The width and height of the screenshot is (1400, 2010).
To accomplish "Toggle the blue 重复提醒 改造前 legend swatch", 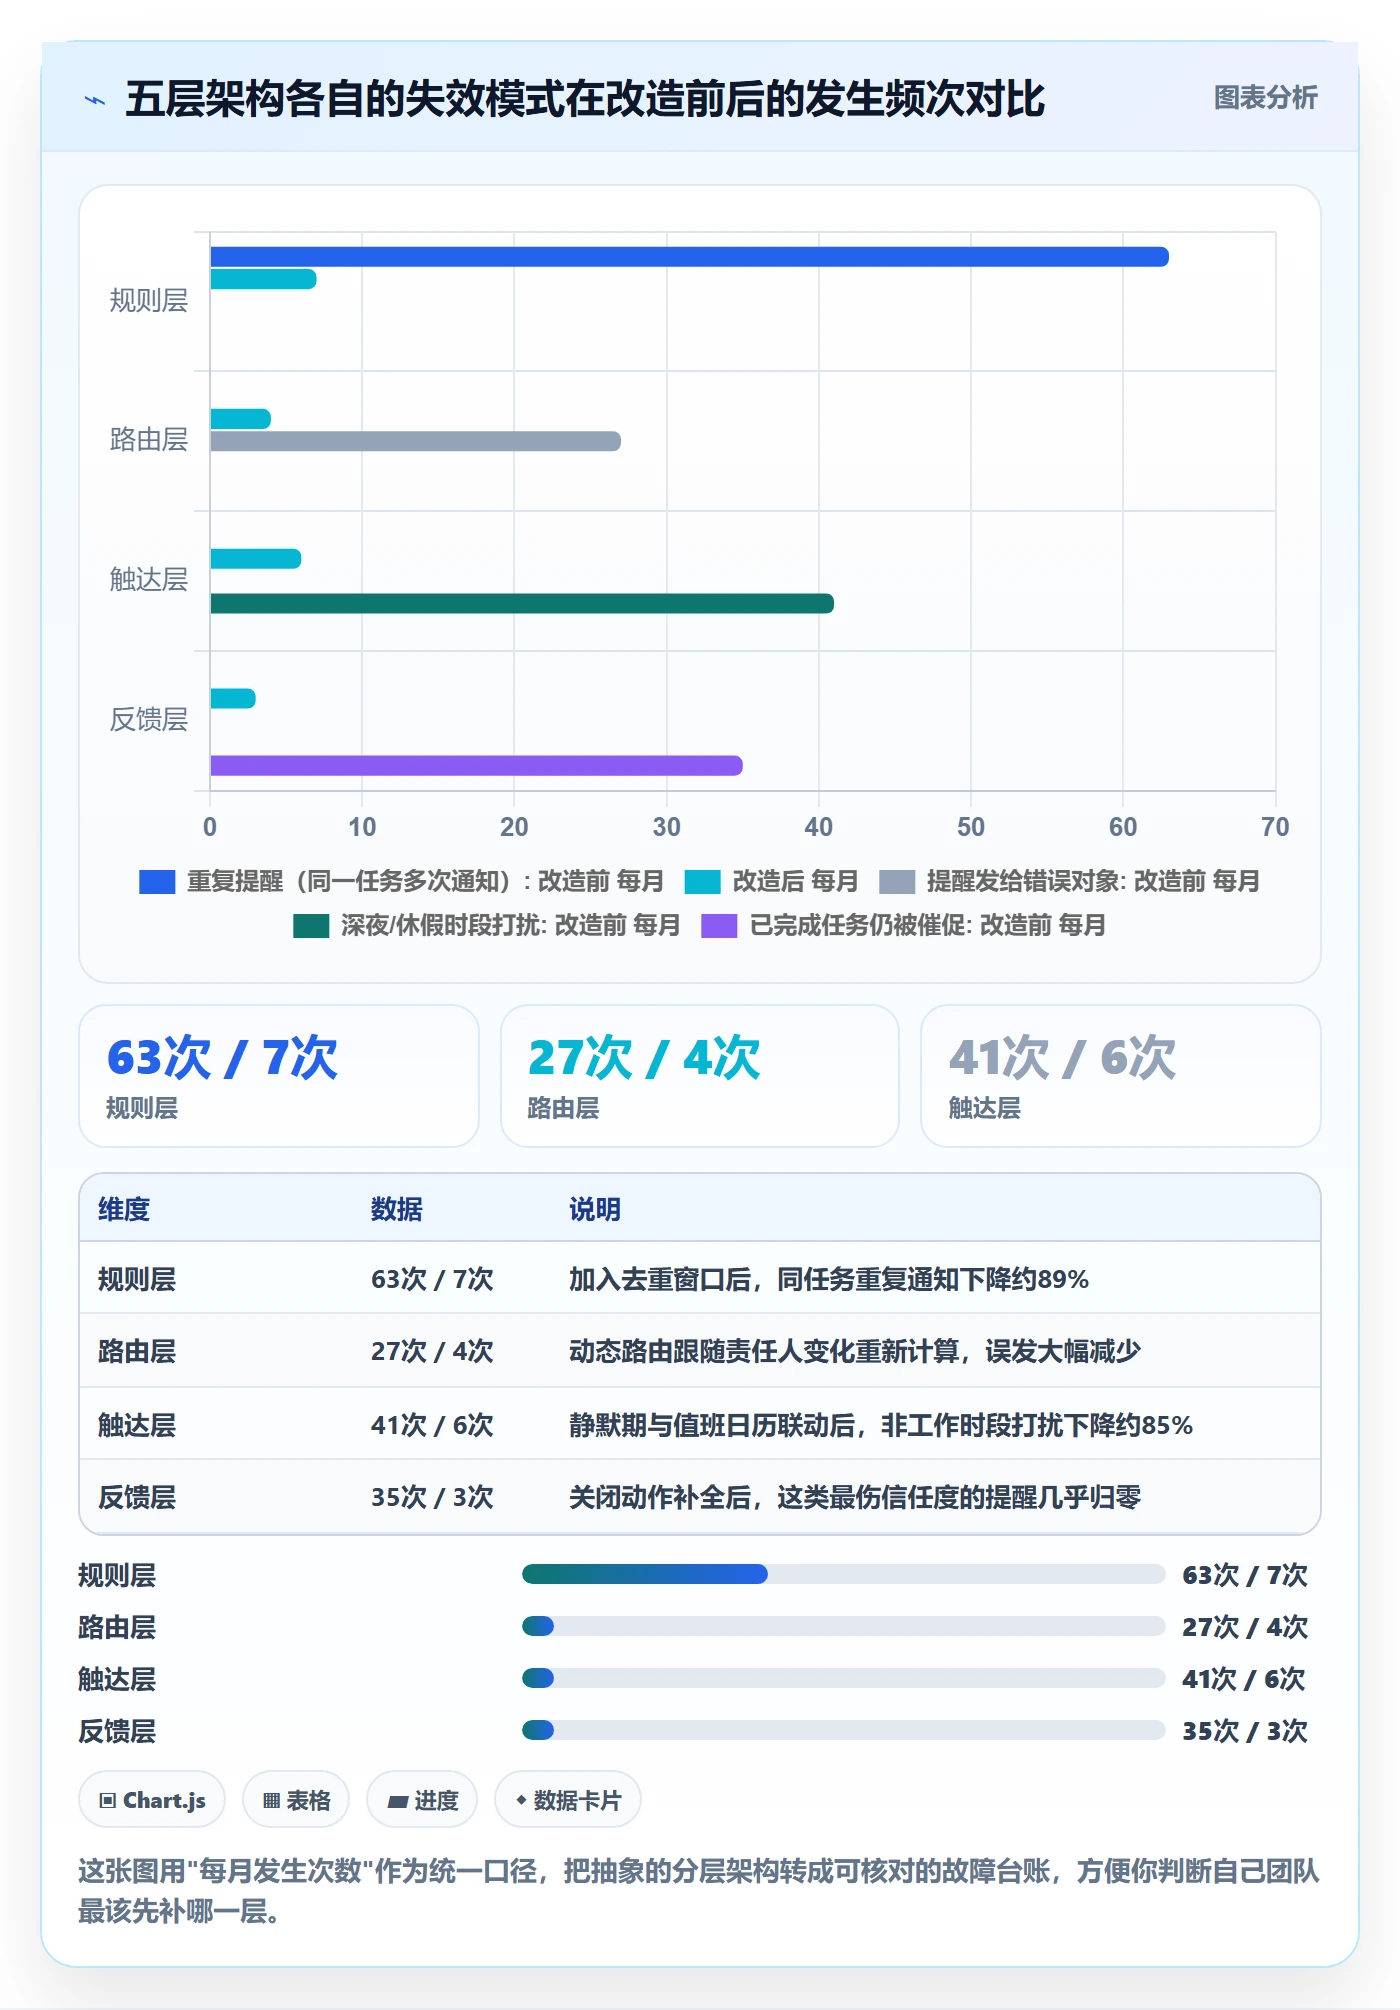I will pyautogui.click(x=157, y=882).
